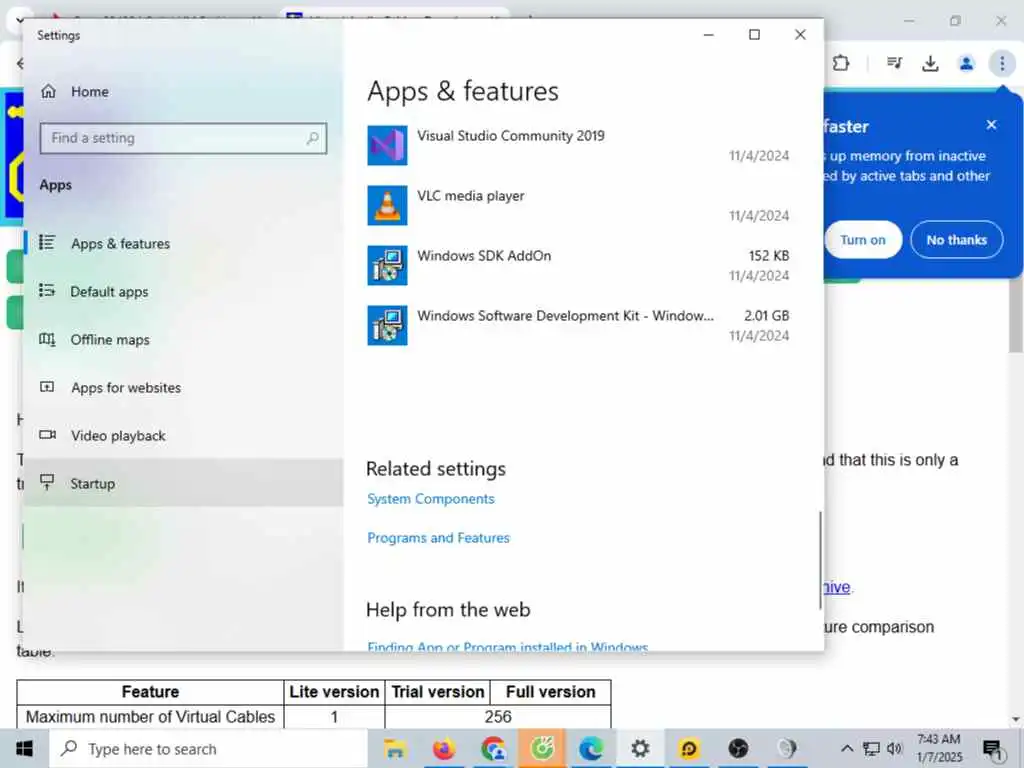Click the magnifier icon in Find a setting

pos(313,138)
